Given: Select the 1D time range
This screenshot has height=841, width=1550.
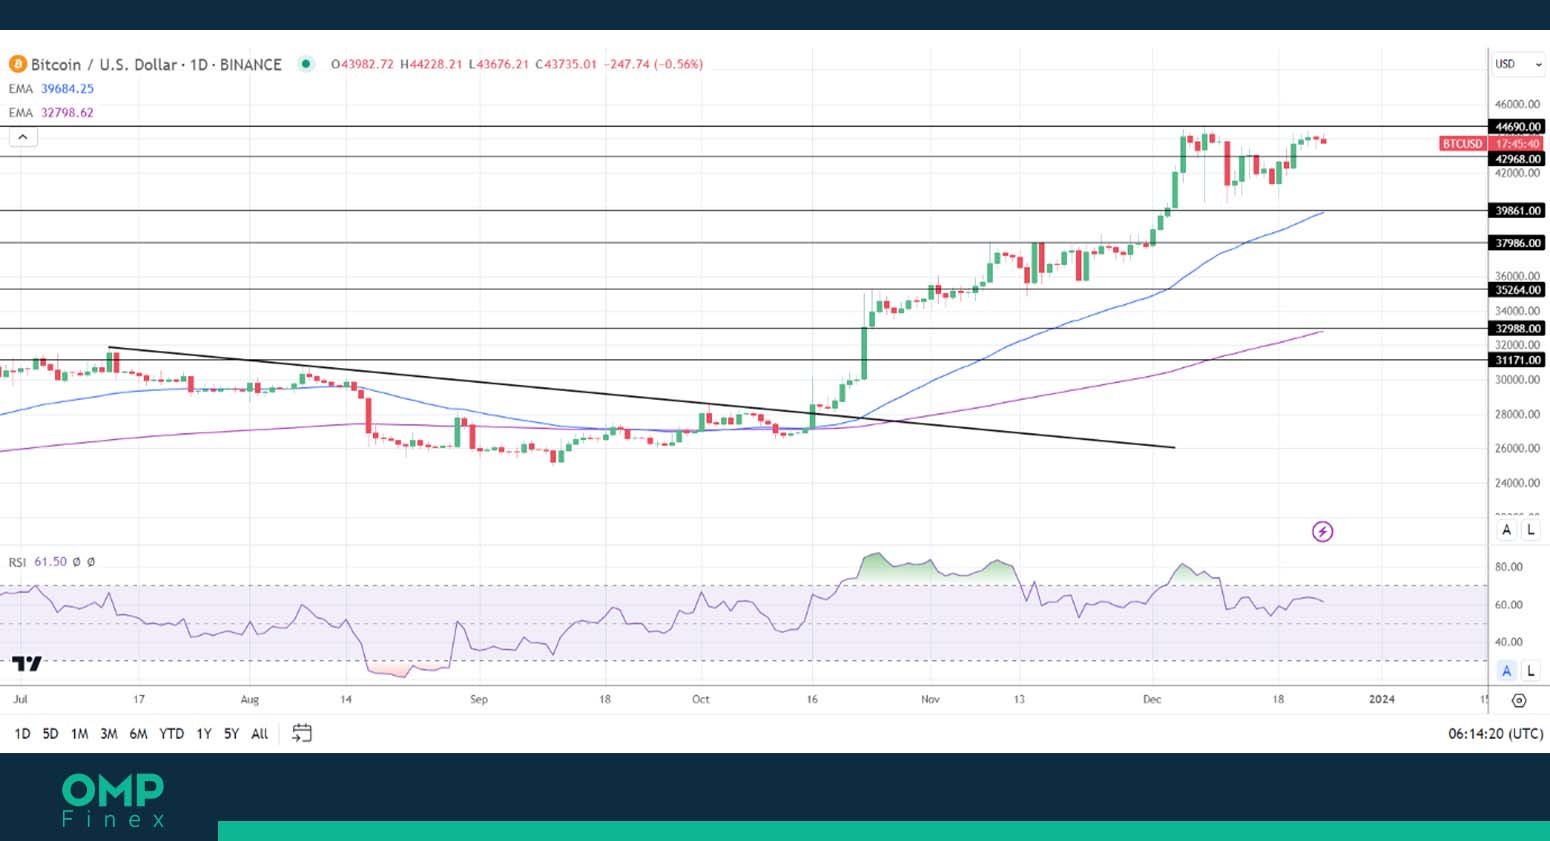Looking at the screenshot, I should [22, 734].
